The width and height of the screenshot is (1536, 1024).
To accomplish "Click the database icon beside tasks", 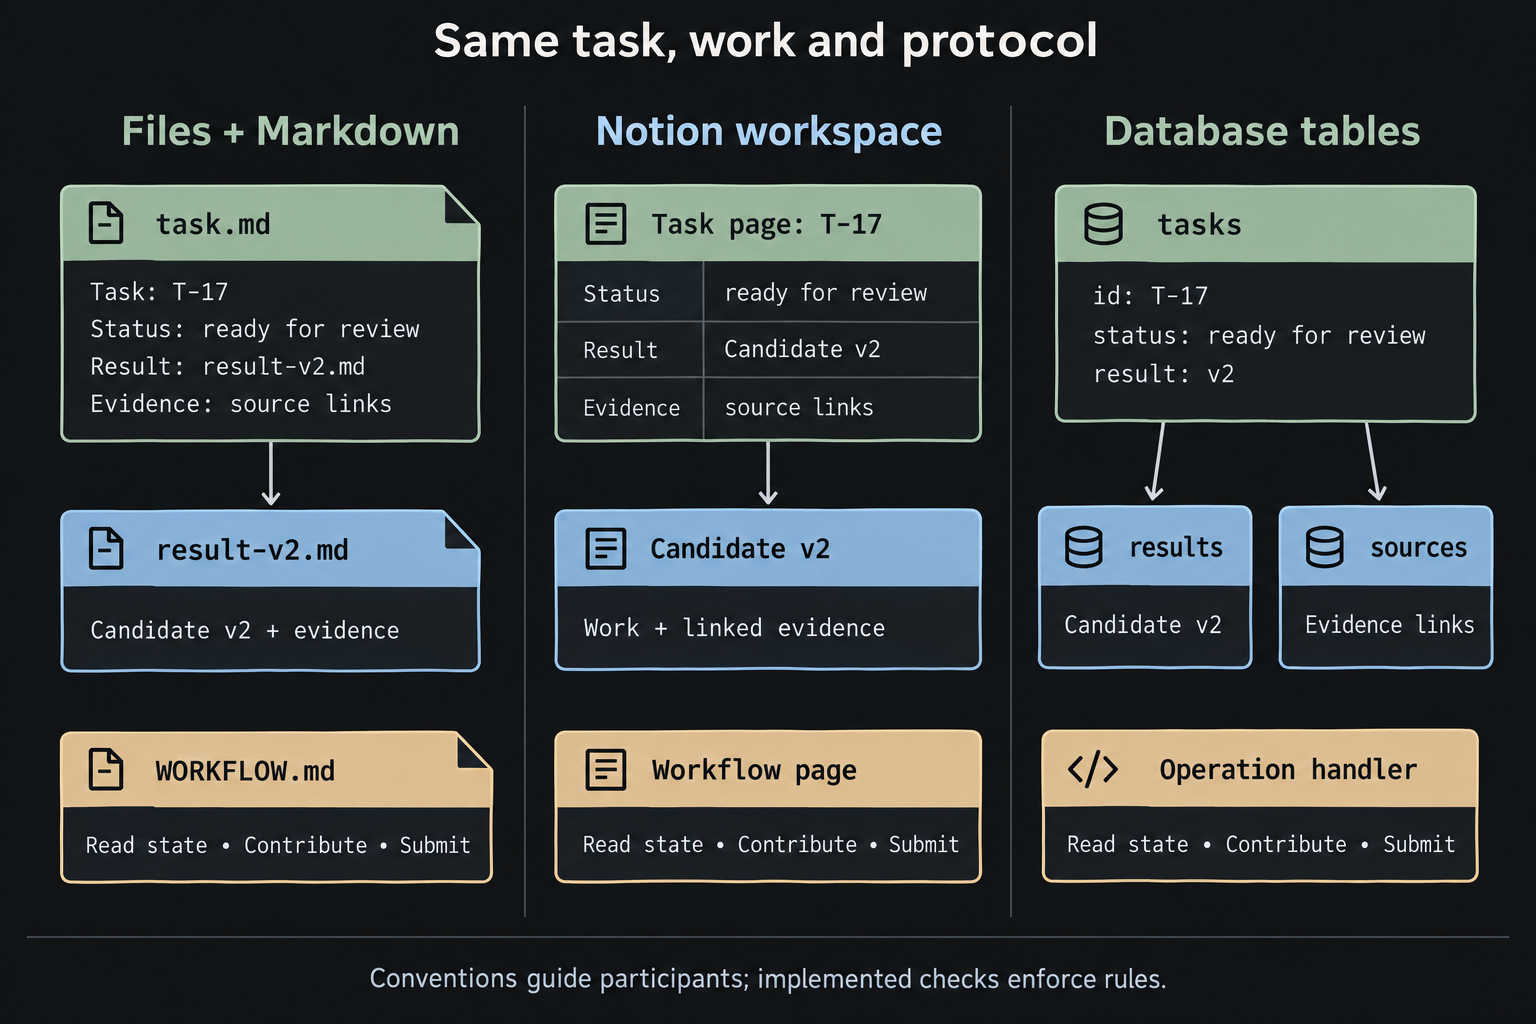I will (1104, 224).
